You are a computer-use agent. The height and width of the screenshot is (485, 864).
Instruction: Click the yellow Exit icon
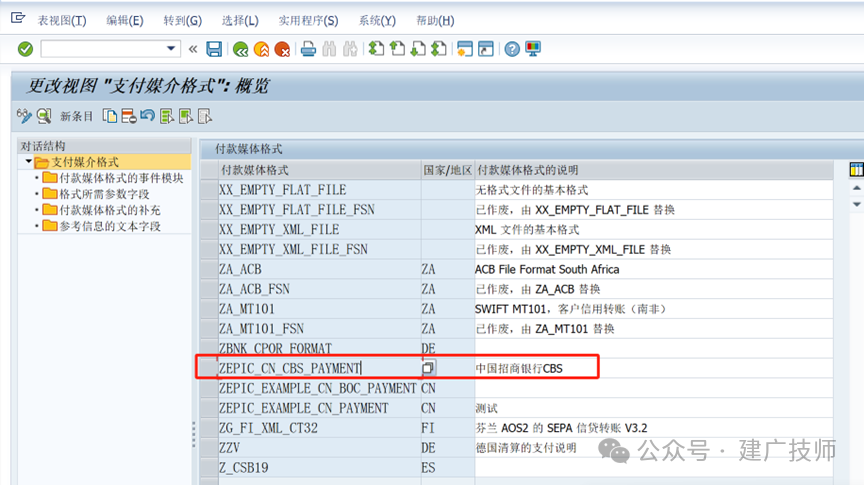(x=262, y=50)
